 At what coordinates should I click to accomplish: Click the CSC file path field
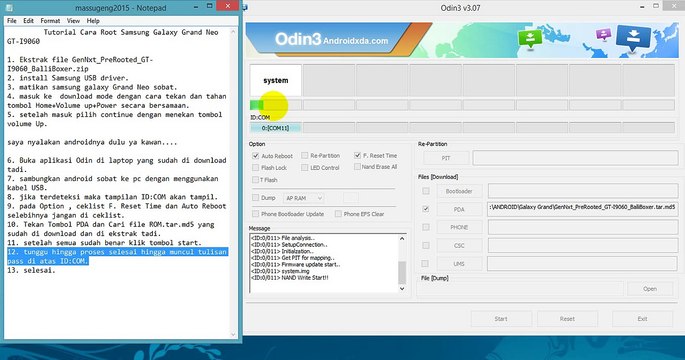click(x=583, y=245)
